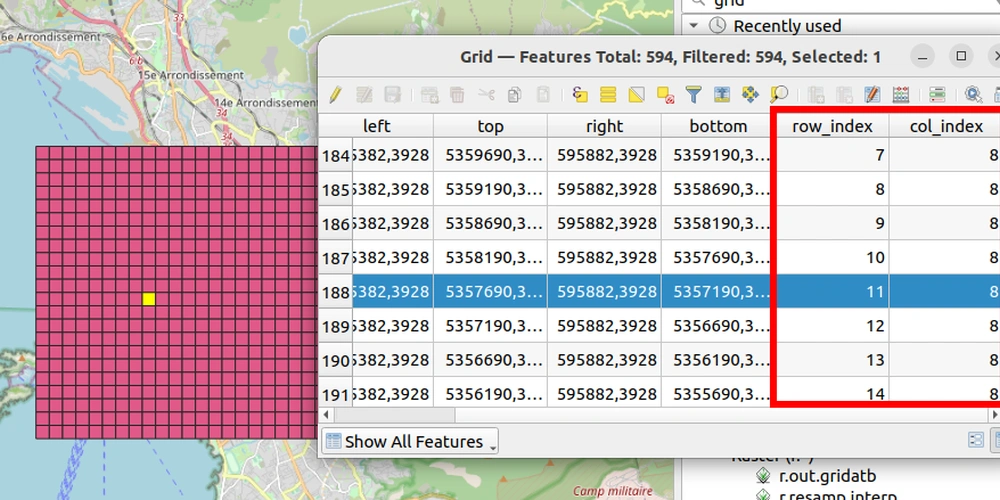This screenshot has width=1000, height=500.
Task: Select row number 191 header
Action: click(x=335, y=393)
